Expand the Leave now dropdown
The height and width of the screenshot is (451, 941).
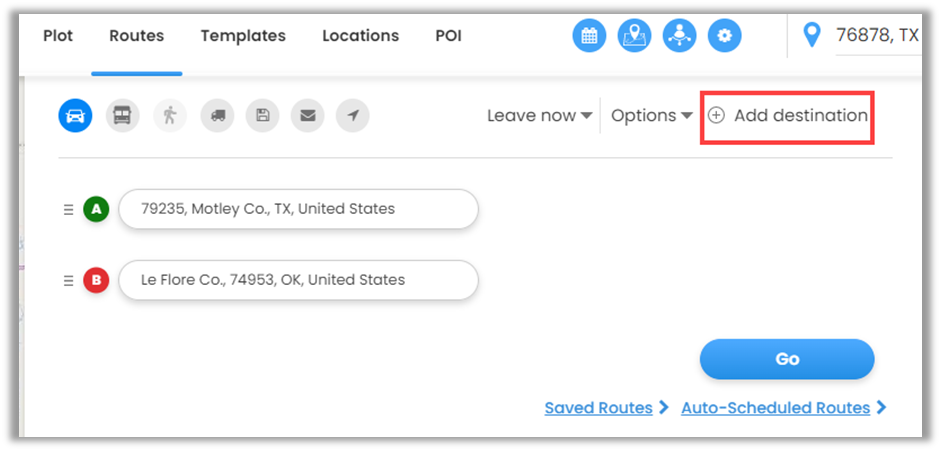(x=539, y=116)
